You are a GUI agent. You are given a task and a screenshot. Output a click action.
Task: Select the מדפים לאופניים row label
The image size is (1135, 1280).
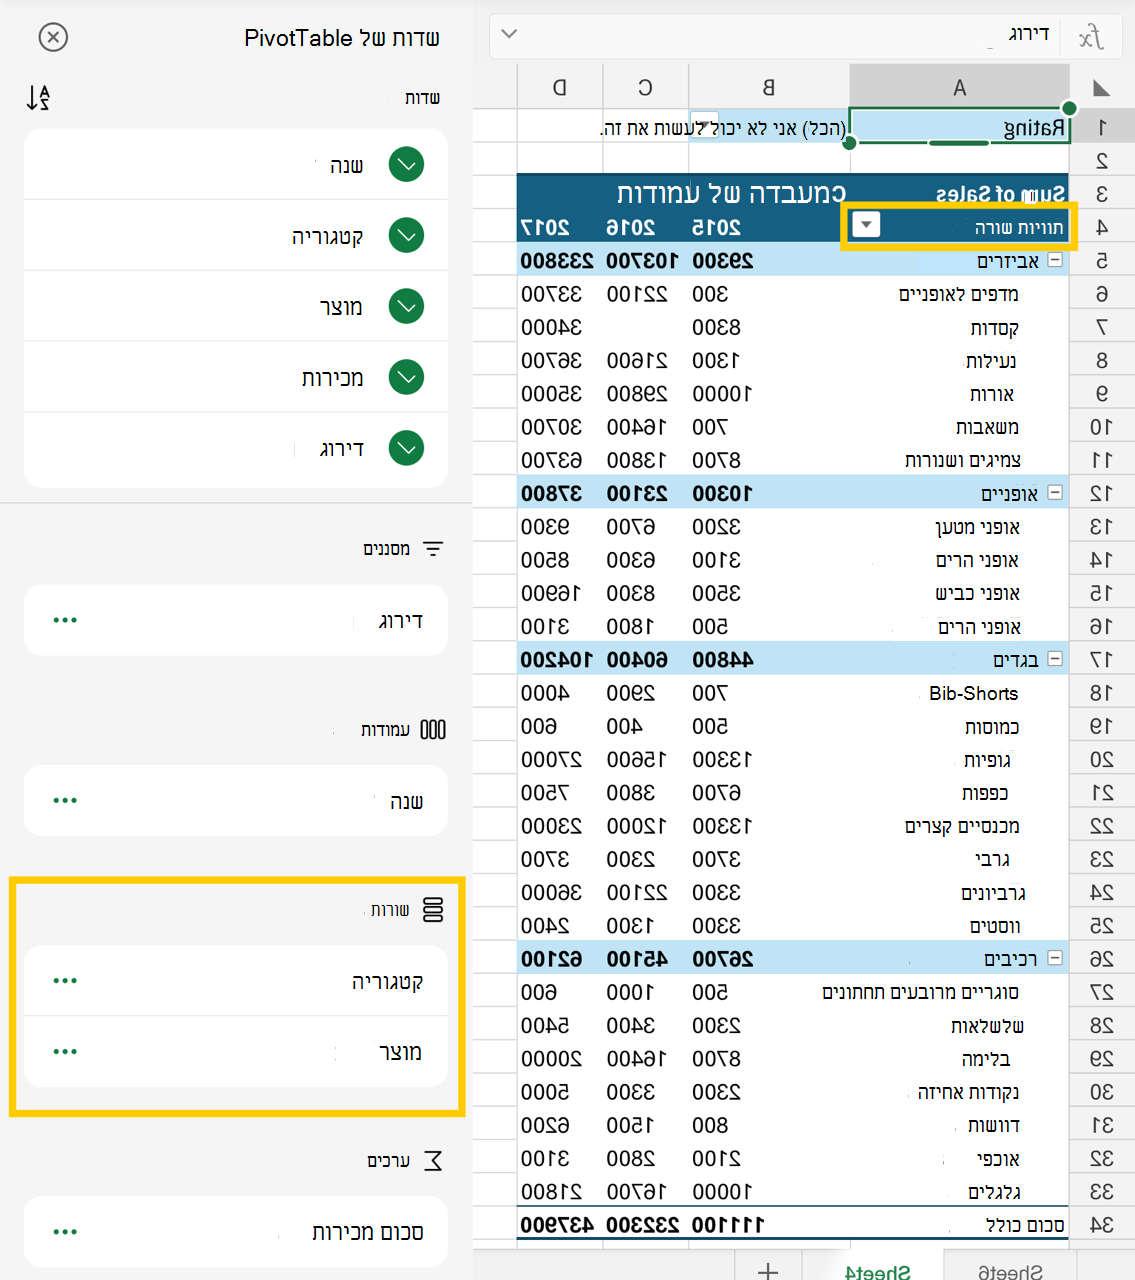coord(958,294)
